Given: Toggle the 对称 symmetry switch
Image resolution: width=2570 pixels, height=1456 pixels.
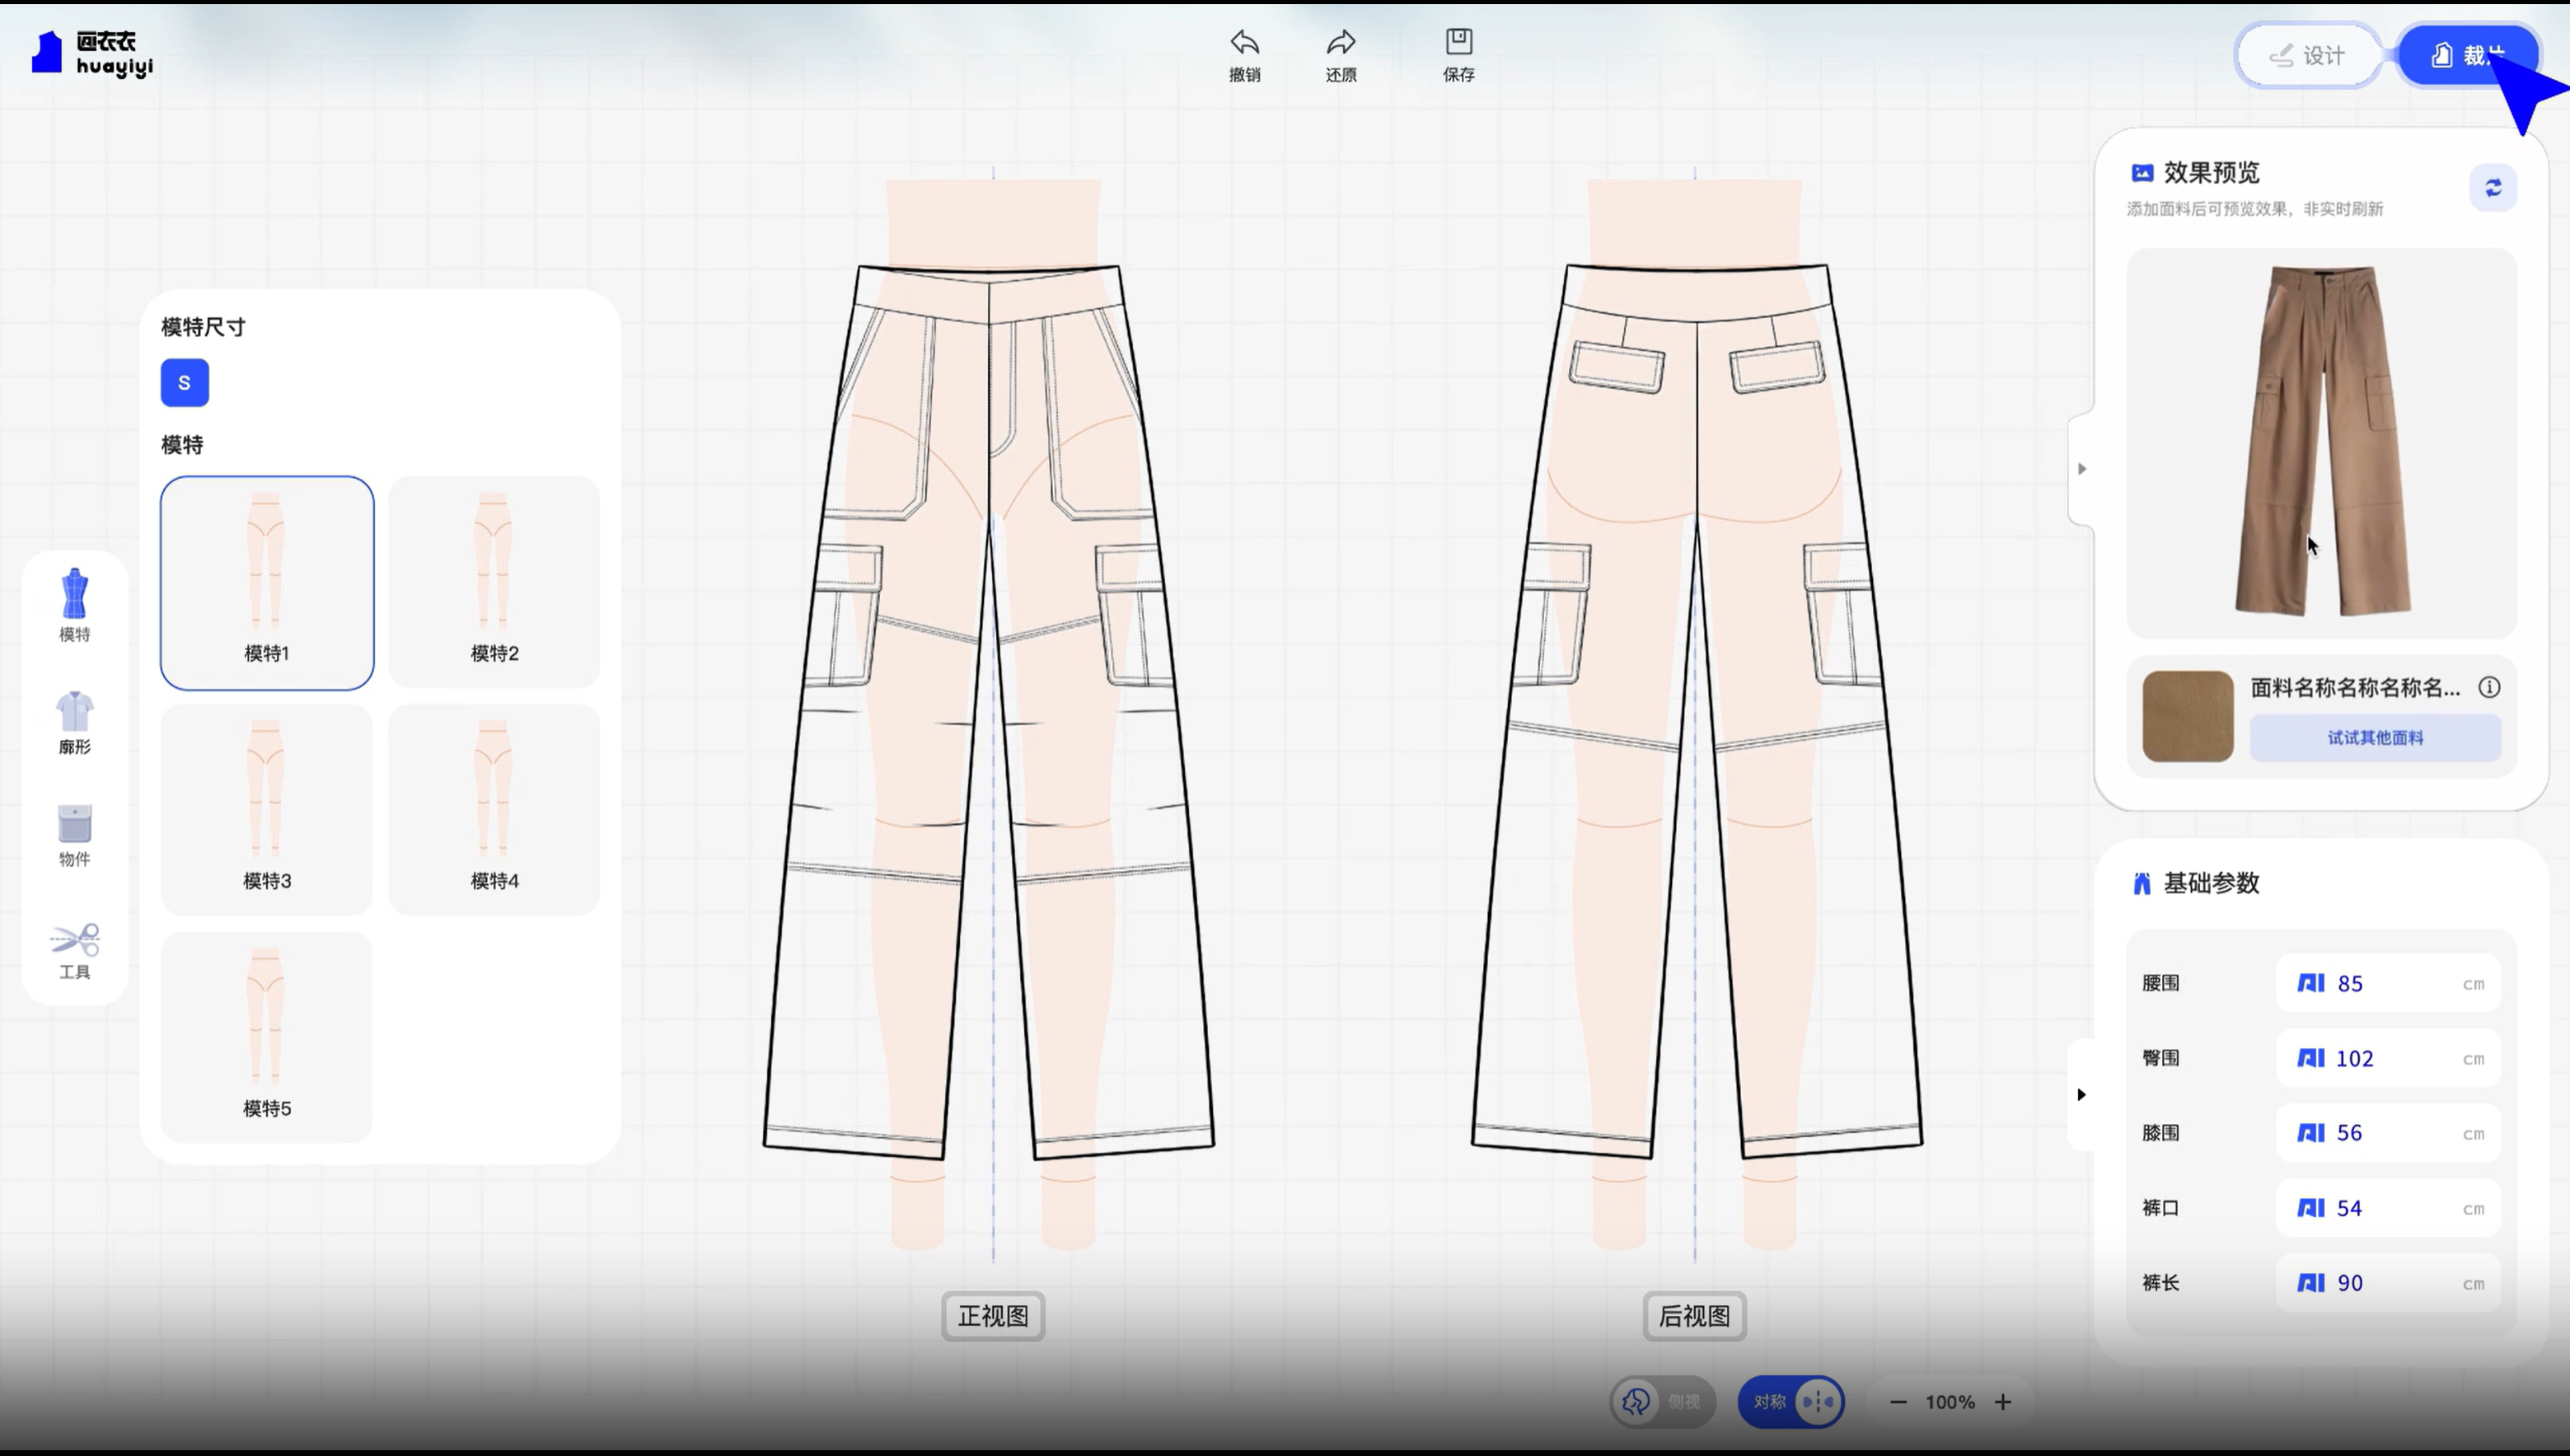Looking at the screenshot, I should [1791, 1402].
